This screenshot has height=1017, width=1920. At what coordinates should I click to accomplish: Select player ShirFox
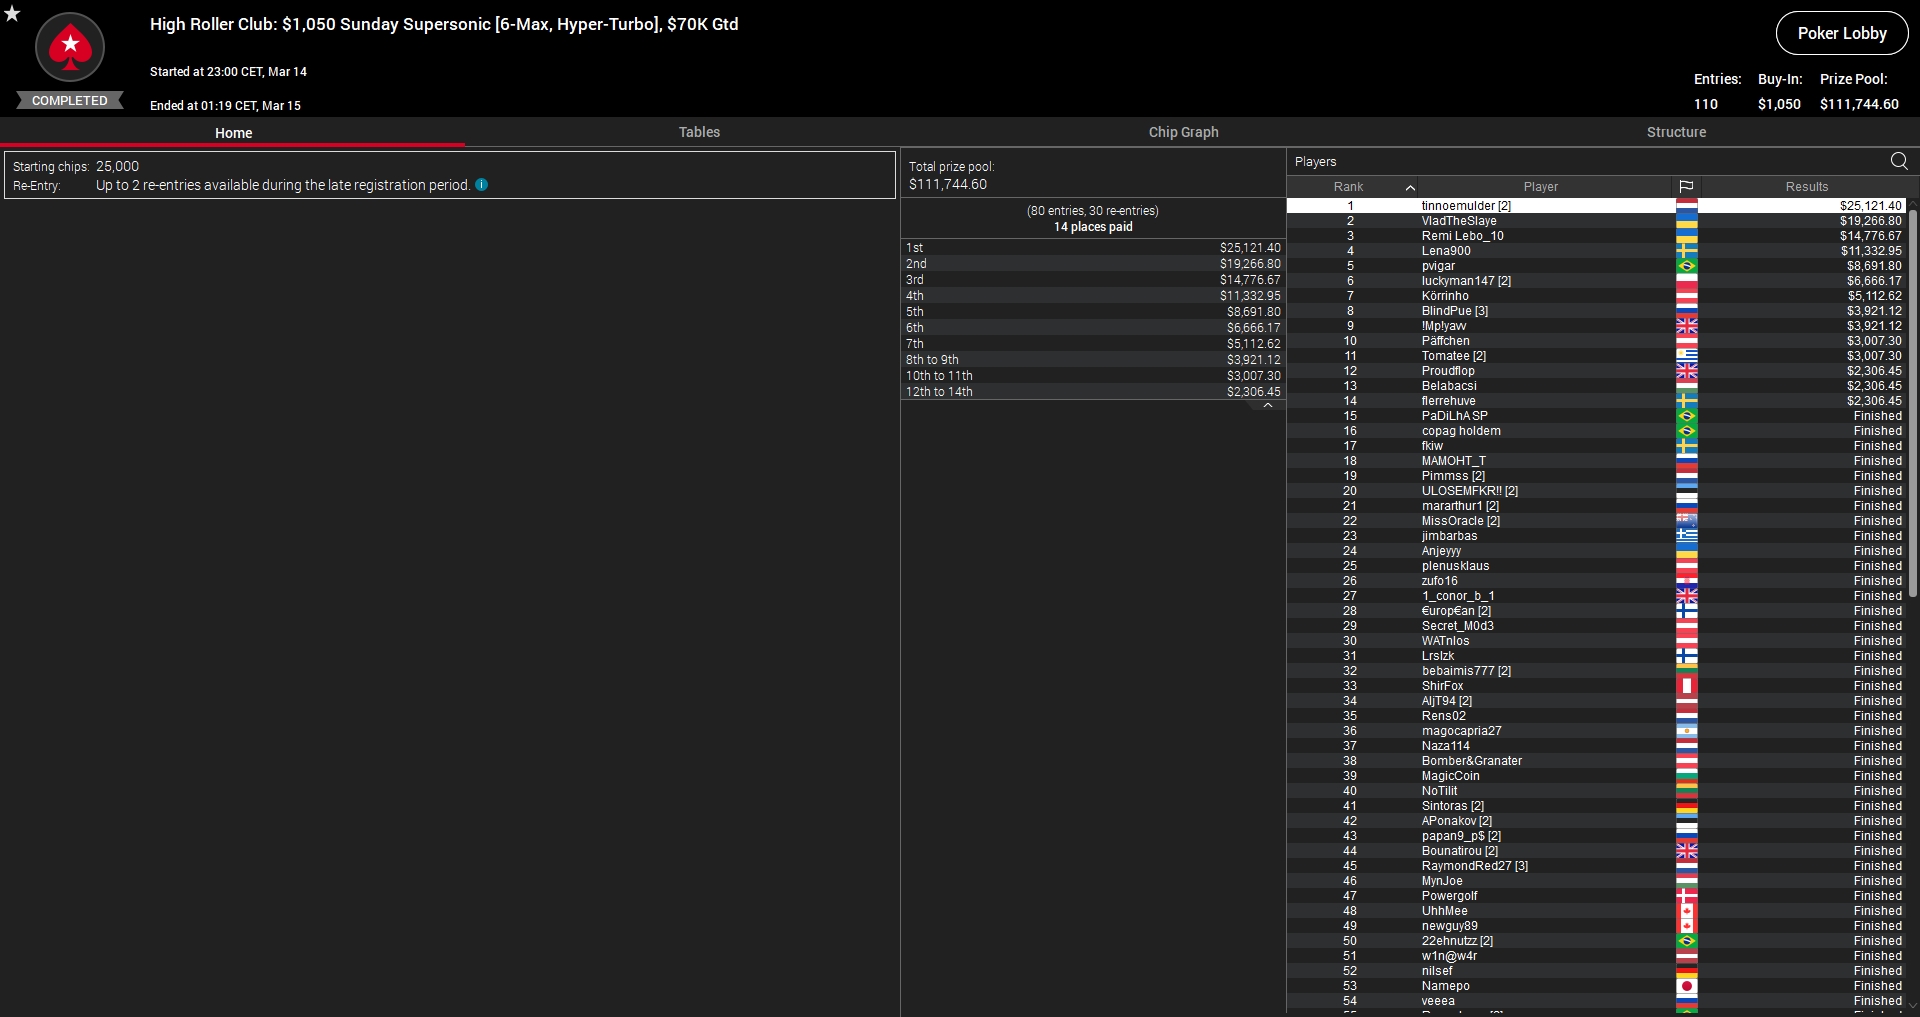coord(1597,686)
